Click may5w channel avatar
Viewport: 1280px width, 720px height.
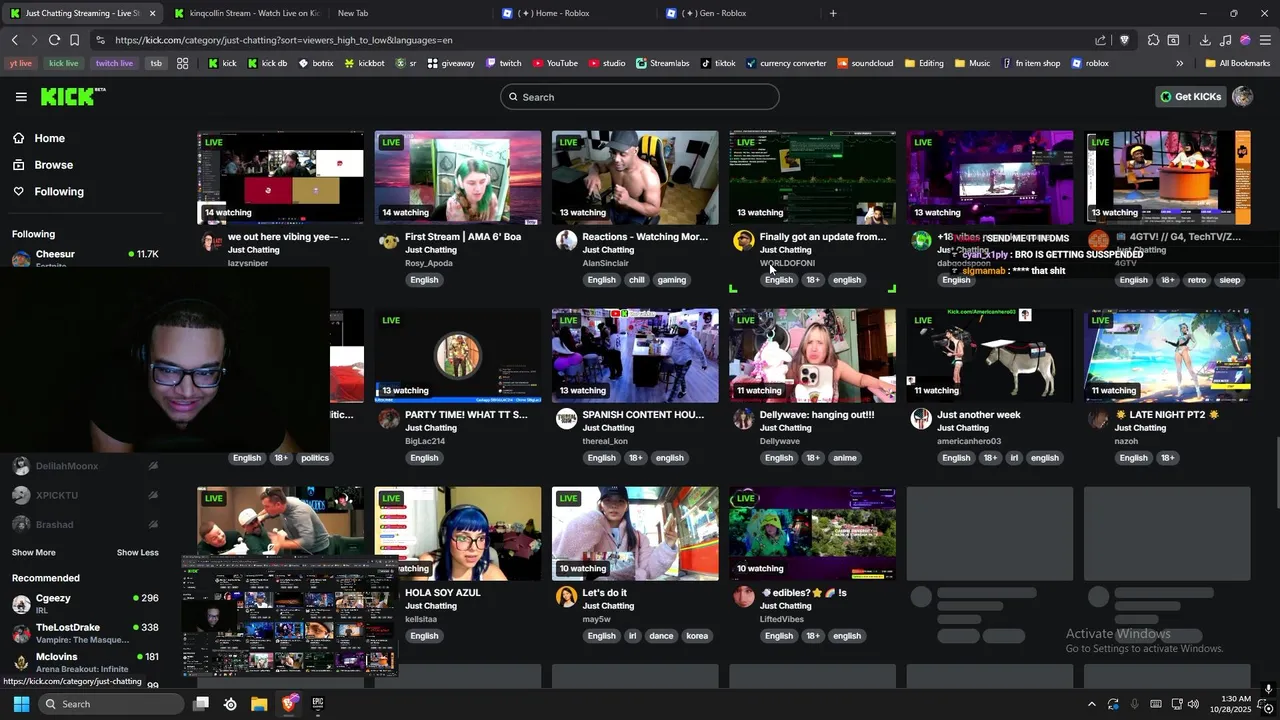pos(566,596)
